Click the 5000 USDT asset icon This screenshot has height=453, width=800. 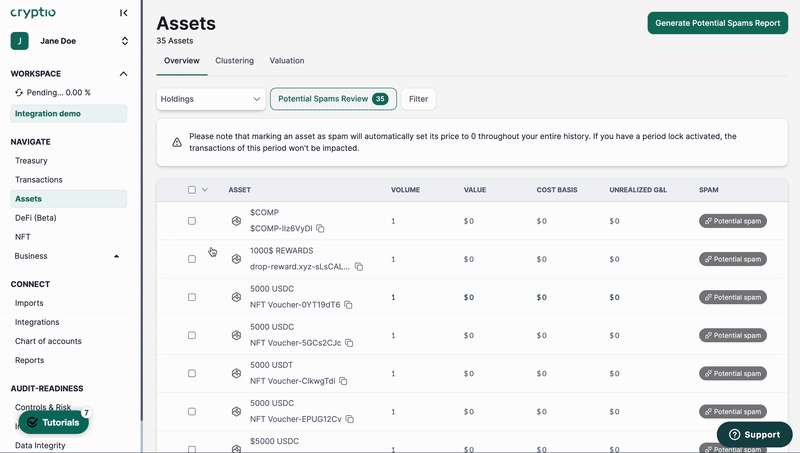click(x=236, y=373)
